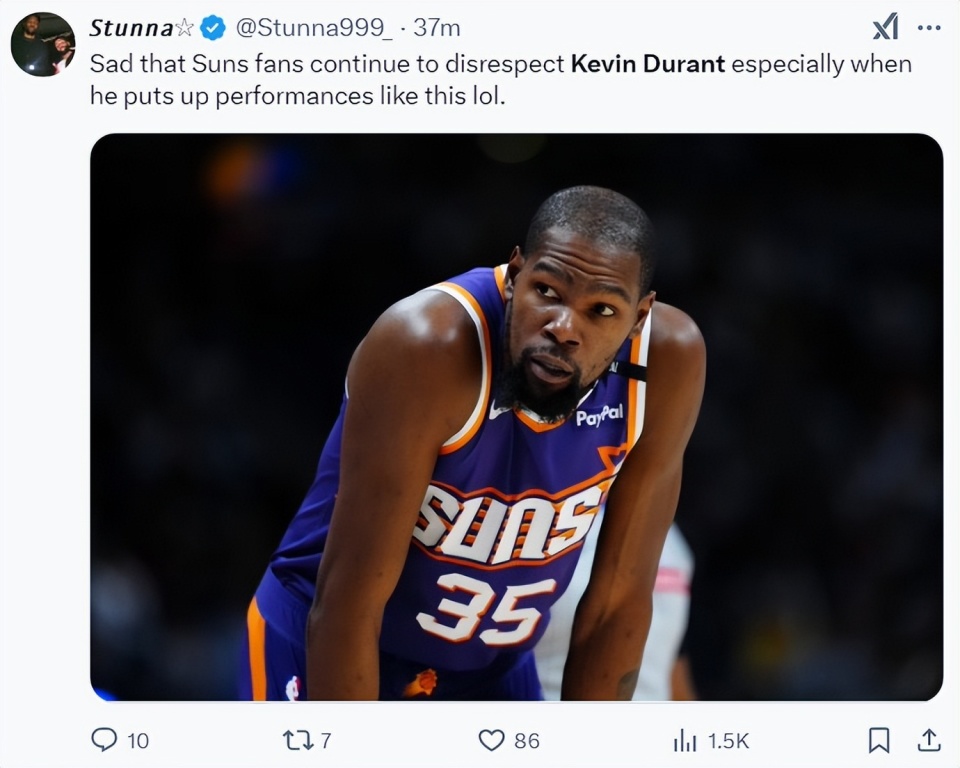Viewport: 960px width, 768px height.
Task: Toggle repost on this tweet
Action: point(296,739)
